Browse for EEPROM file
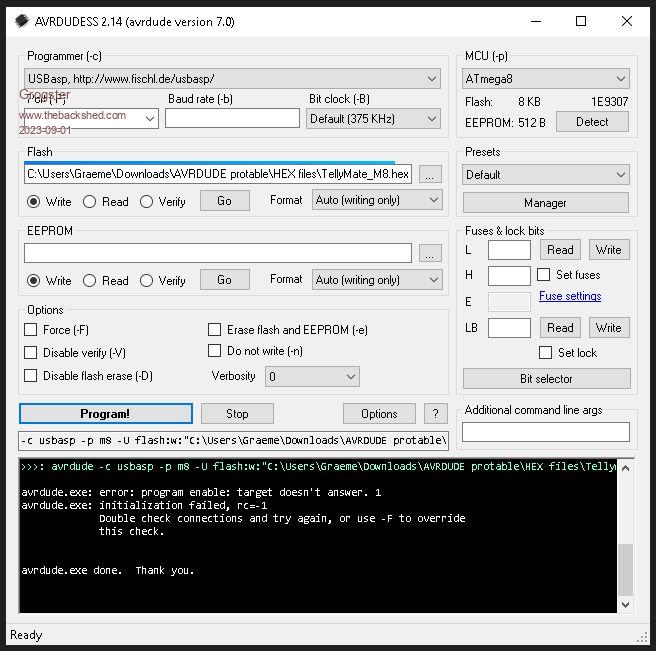The height and width of the screenshot is (651, 656). pyautogui.click(x=430, y=253)
